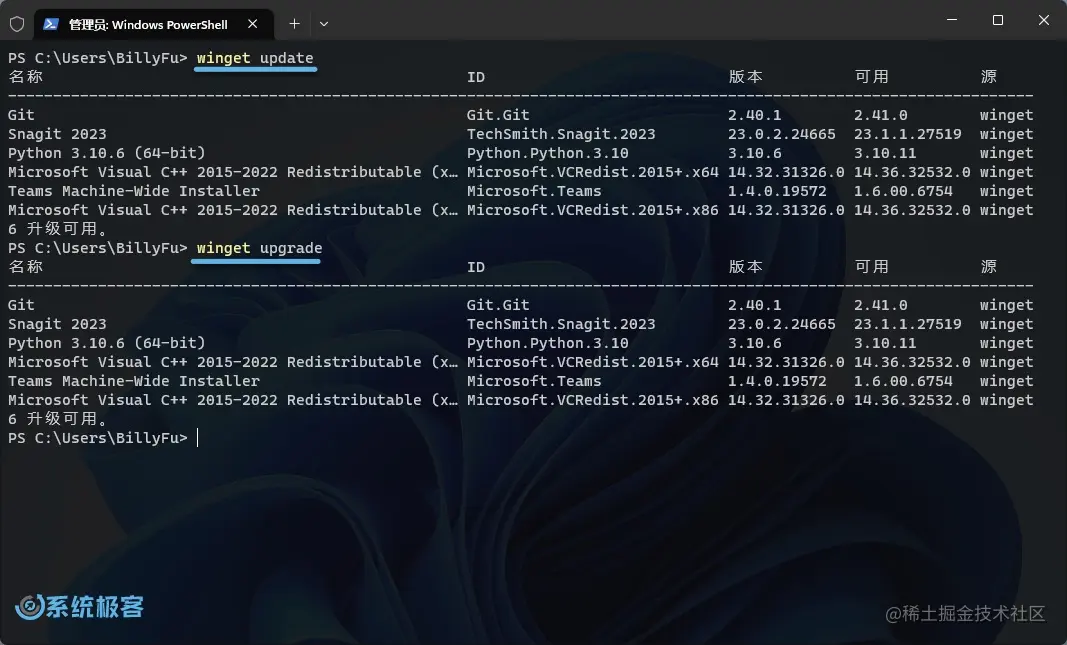Screen dimensions: 1067x645
Task: Click 1.4.0.19572 in winget update output
Action: pos(777,191)
